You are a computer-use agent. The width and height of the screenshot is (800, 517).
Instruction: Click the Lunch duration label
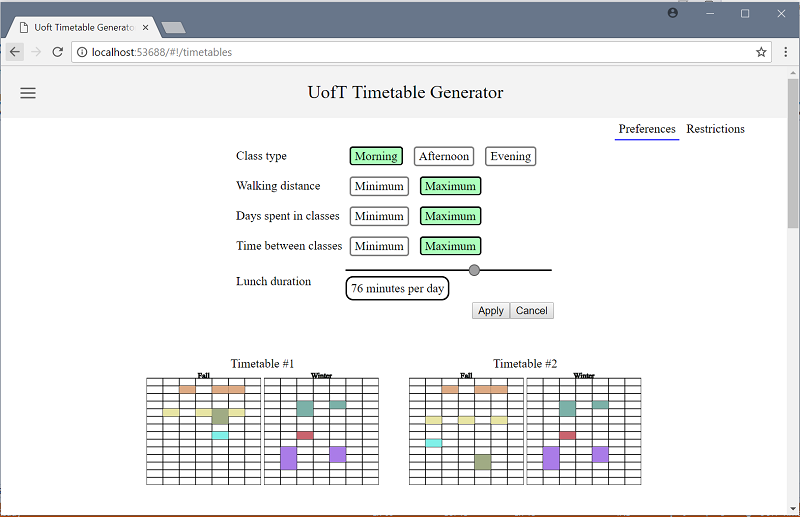click(273, 281)
